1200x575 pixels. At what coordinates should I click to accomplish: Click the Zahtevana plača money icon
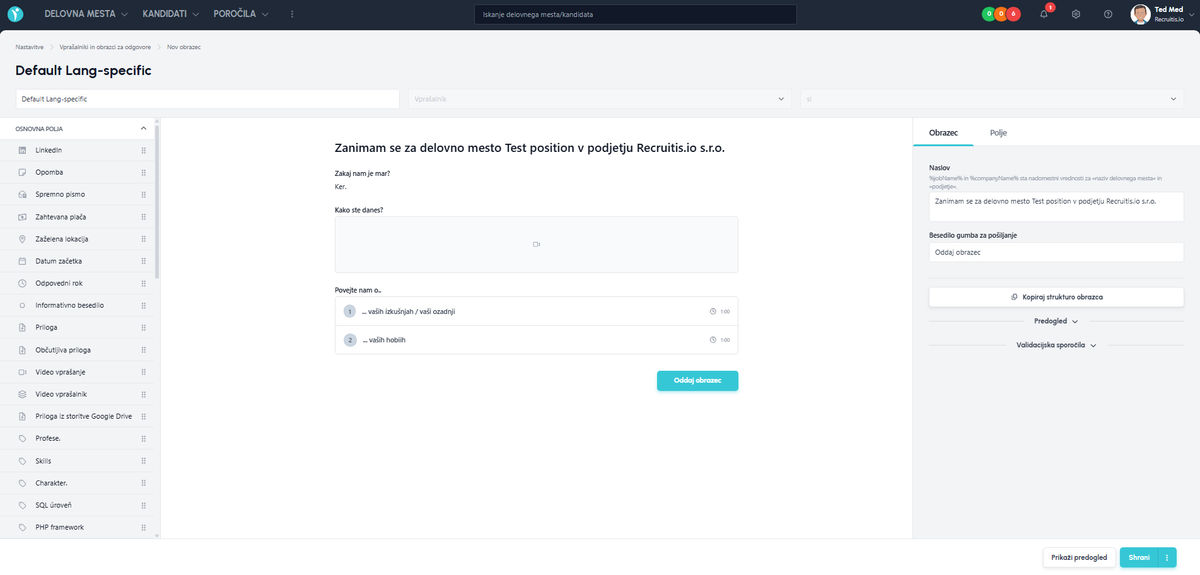pos(23,216)
